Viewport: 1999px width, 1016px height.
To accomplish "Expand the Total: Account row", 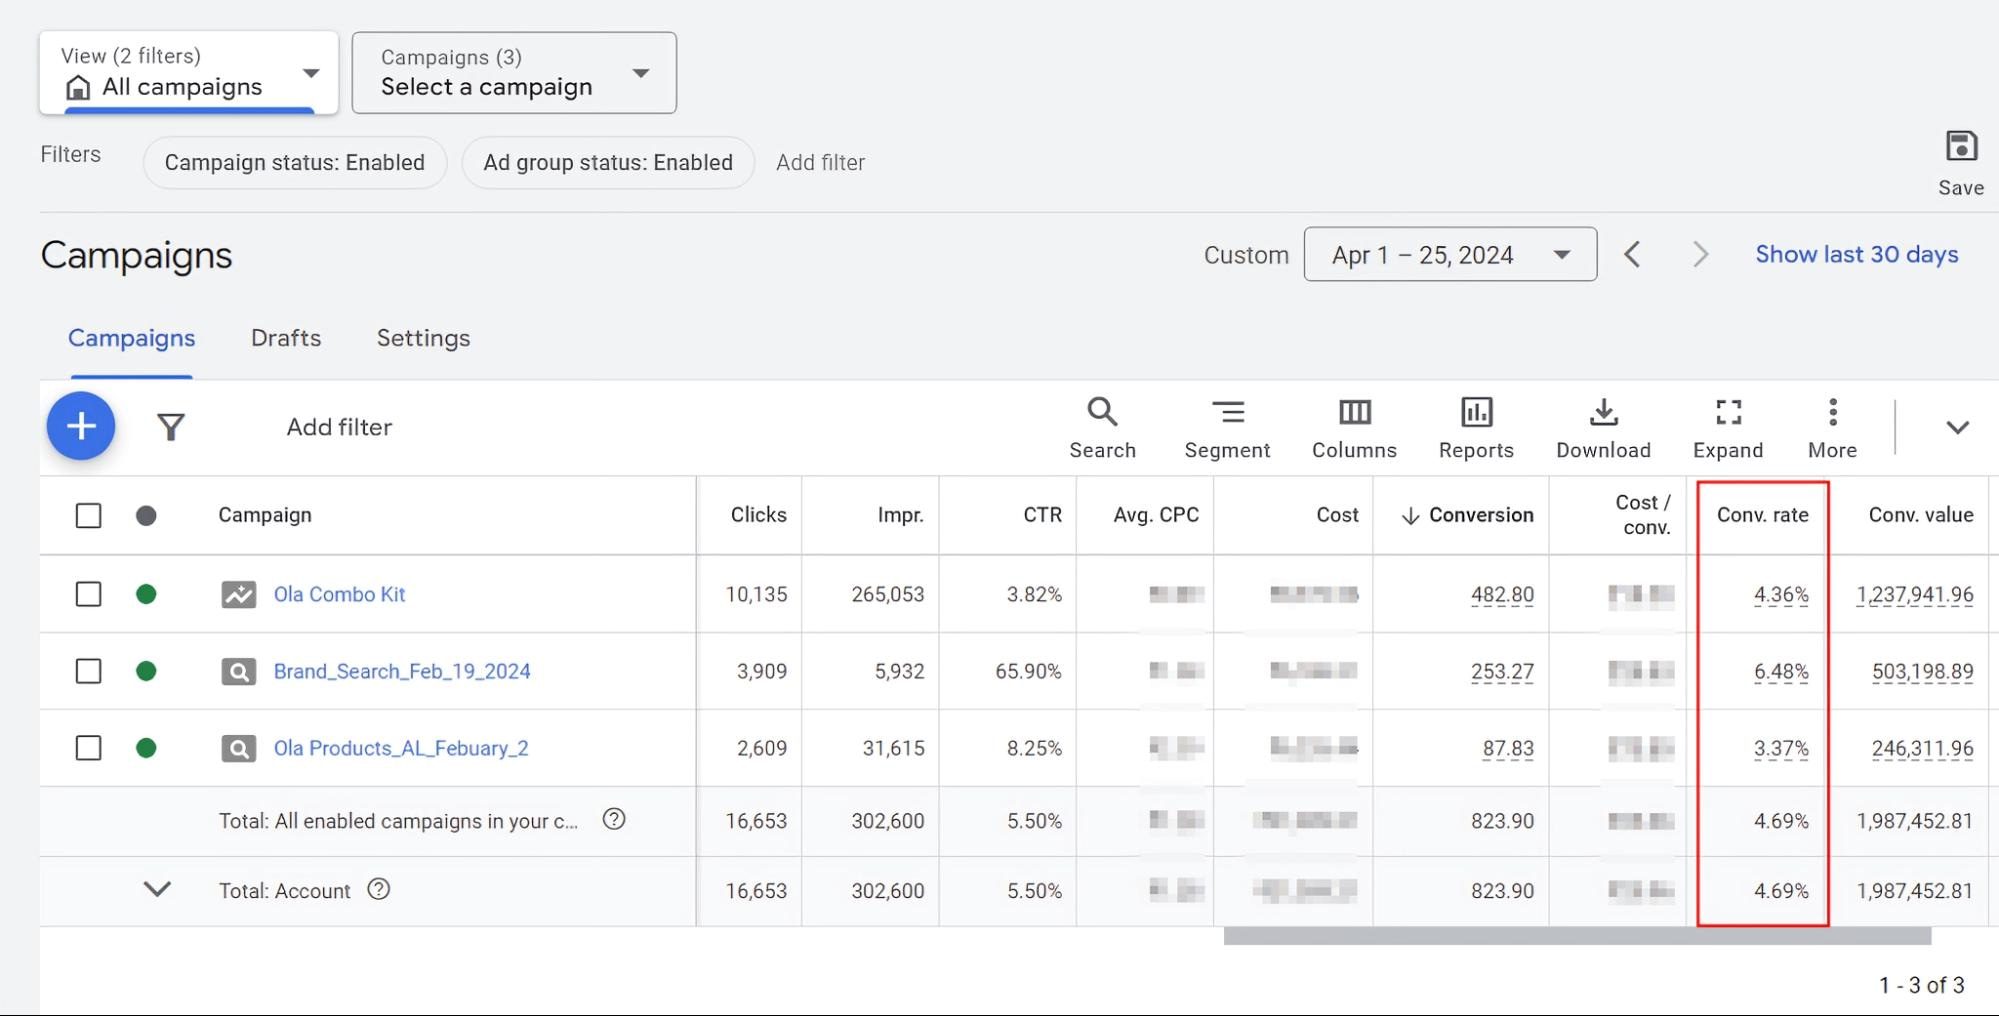I will point(156,890).
